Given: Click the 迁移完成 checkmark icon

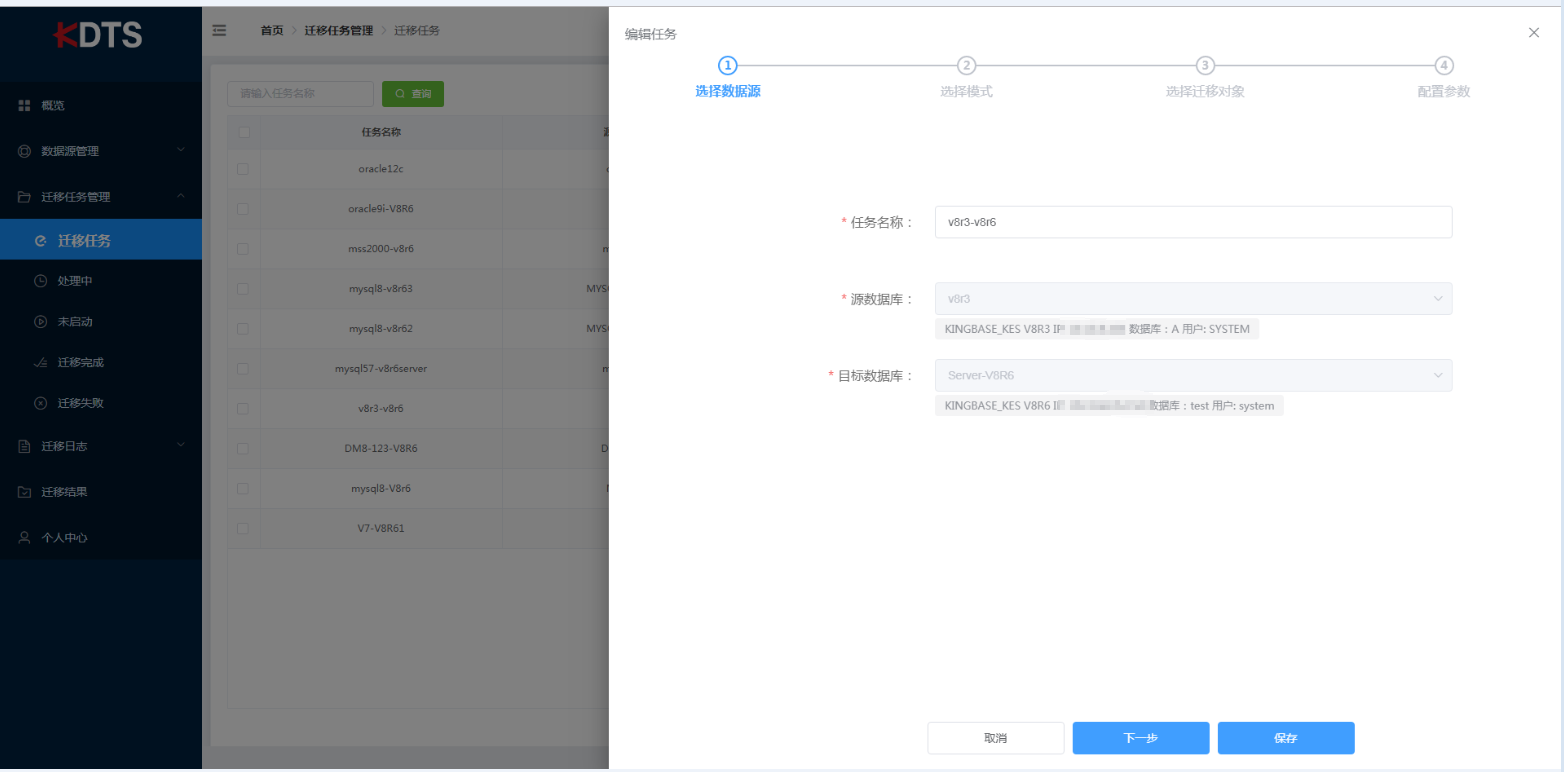Looking at the screenshot, I should pyautogui.click(x=41, y=363).
